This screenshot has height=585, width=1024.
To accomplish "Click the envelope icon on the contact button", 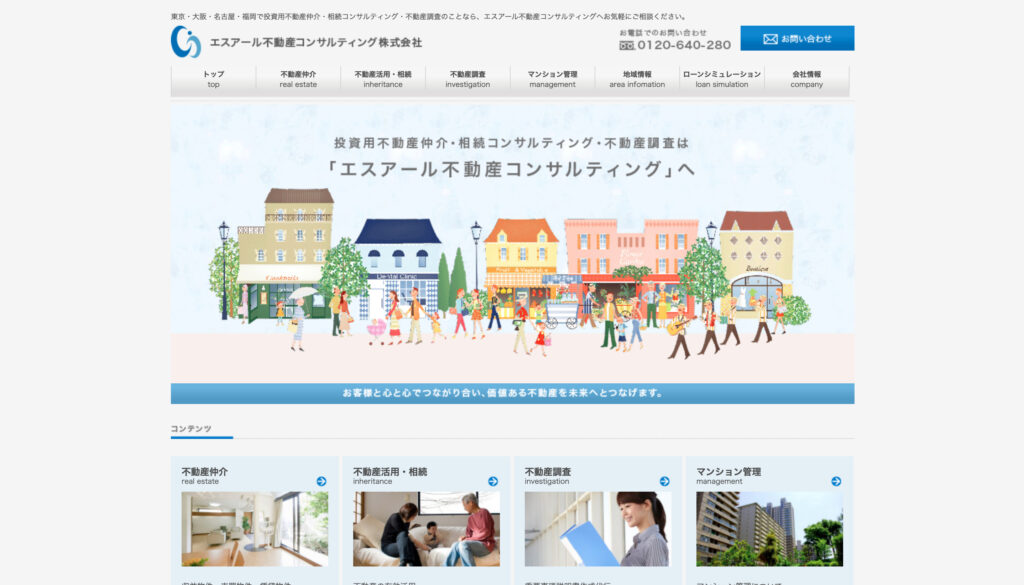I will pos(768,38).
